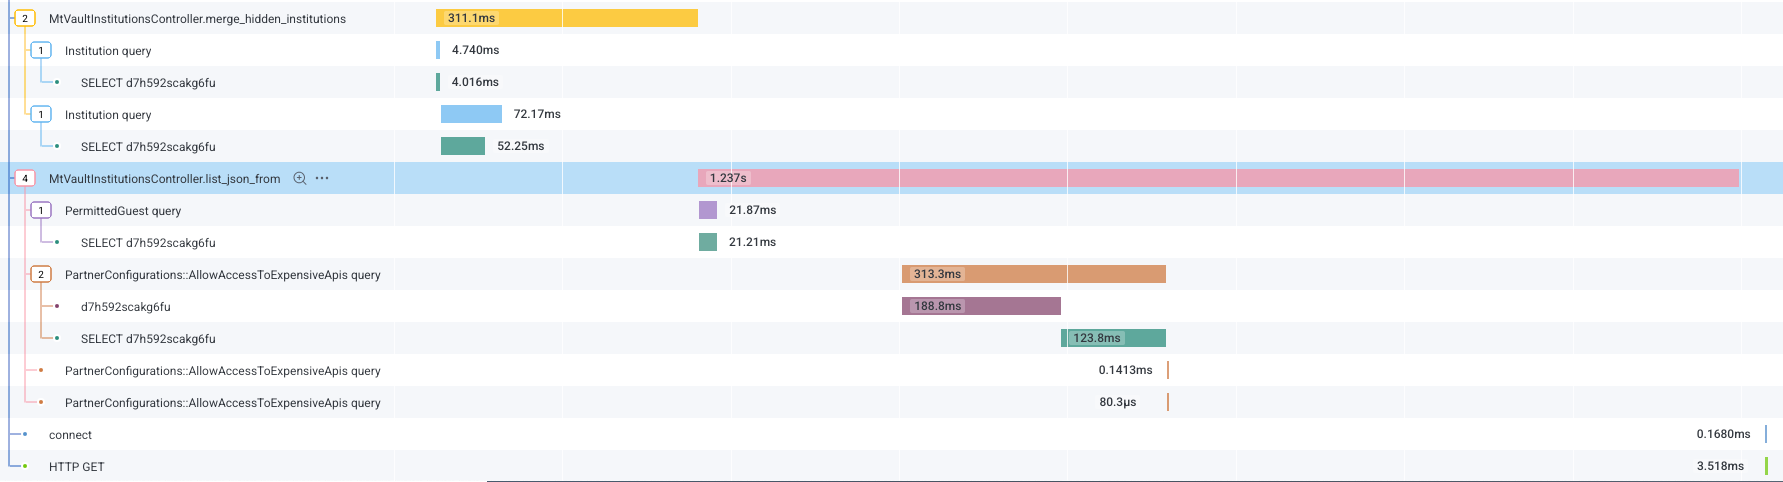
Task: Click the teal 52.25ms SELECT bar
Action: pos(462,146)
